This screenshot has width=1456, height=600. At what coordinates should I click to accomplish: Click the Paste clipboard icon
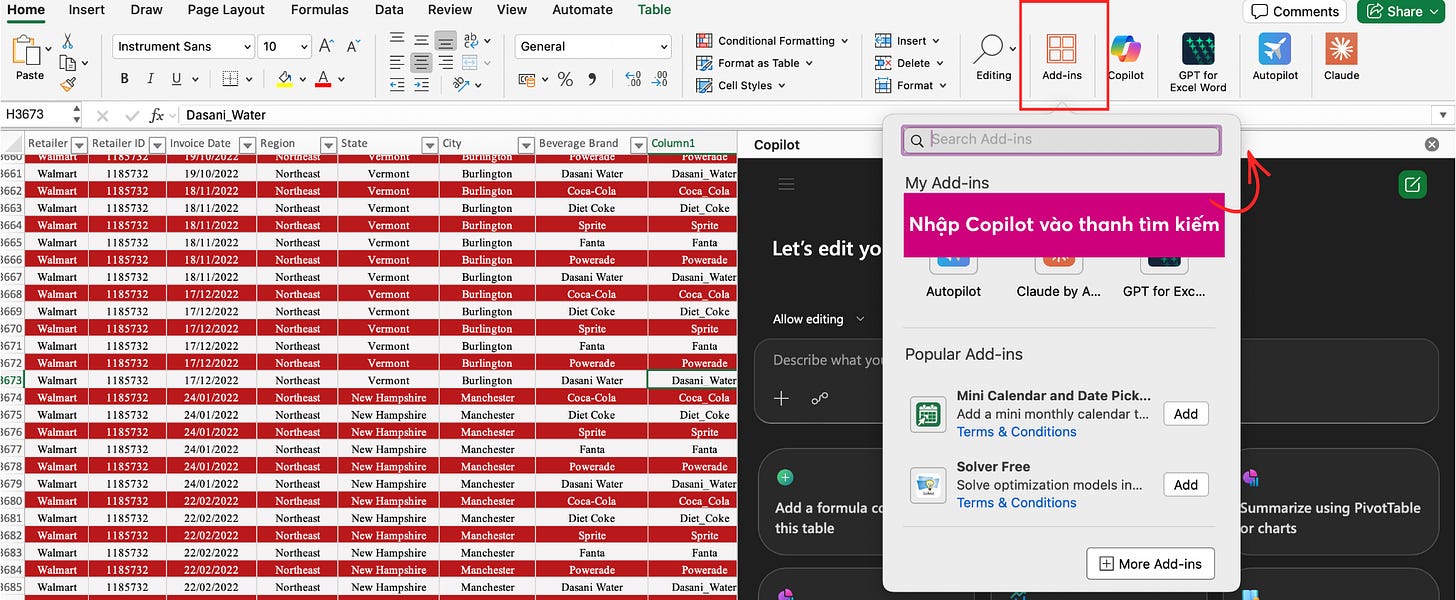25,50
